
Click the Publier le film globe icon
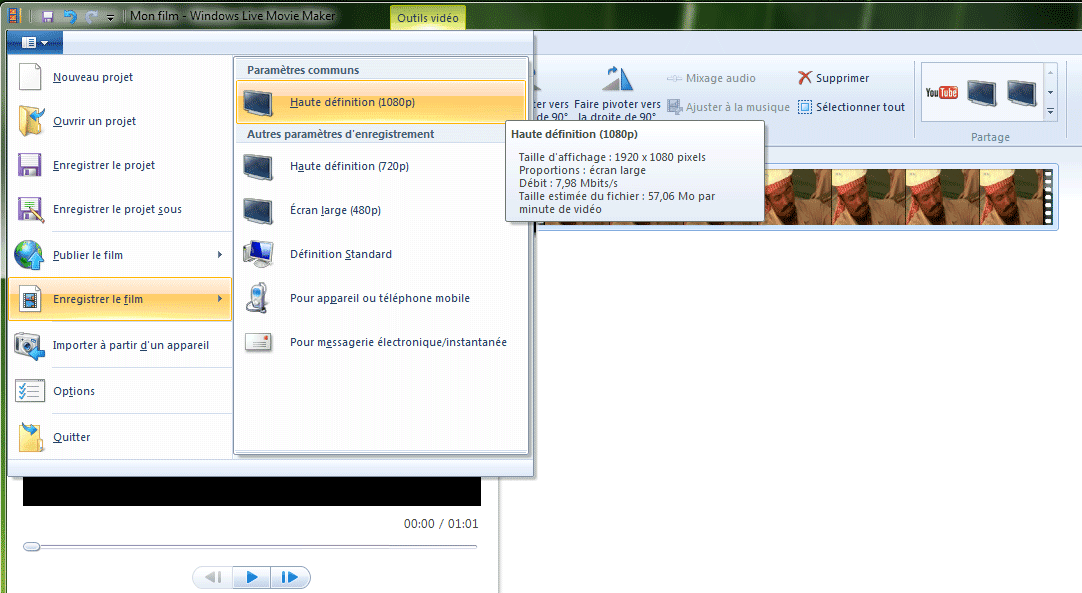(29, 255)
